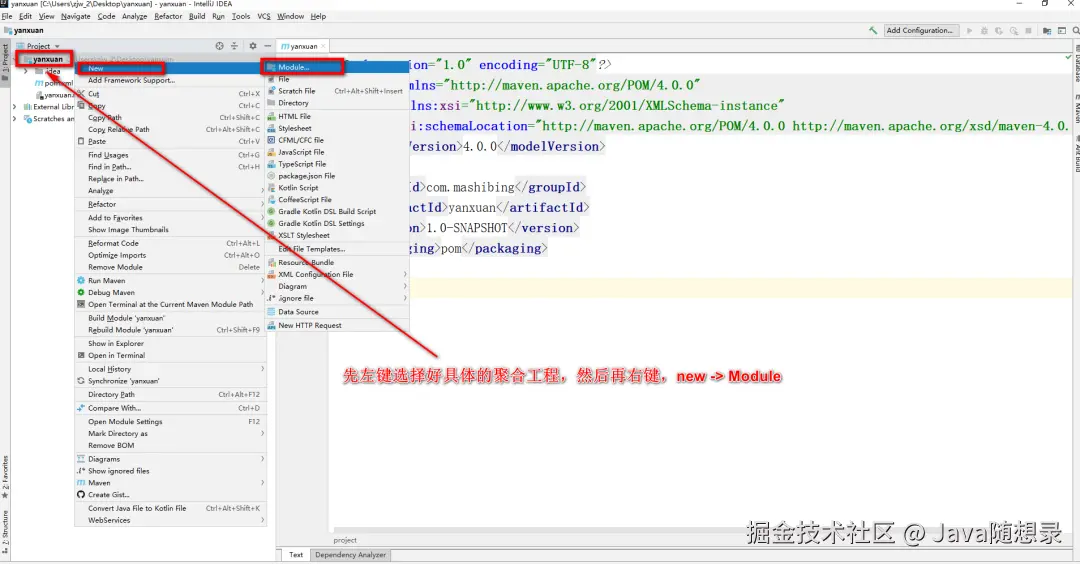This screenshot has height=564, width=1080.
Task: Choose HTML File in New submenu
Action: coord(338,116)
